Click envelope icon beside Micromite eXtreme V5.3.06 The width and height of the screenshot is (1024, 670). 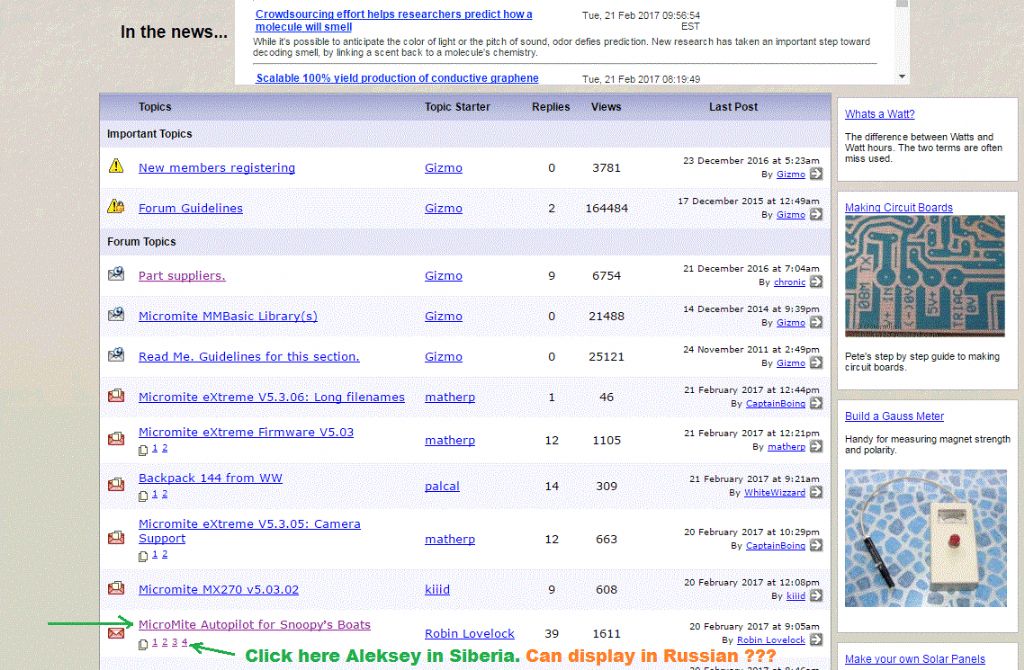coord(117,396)
